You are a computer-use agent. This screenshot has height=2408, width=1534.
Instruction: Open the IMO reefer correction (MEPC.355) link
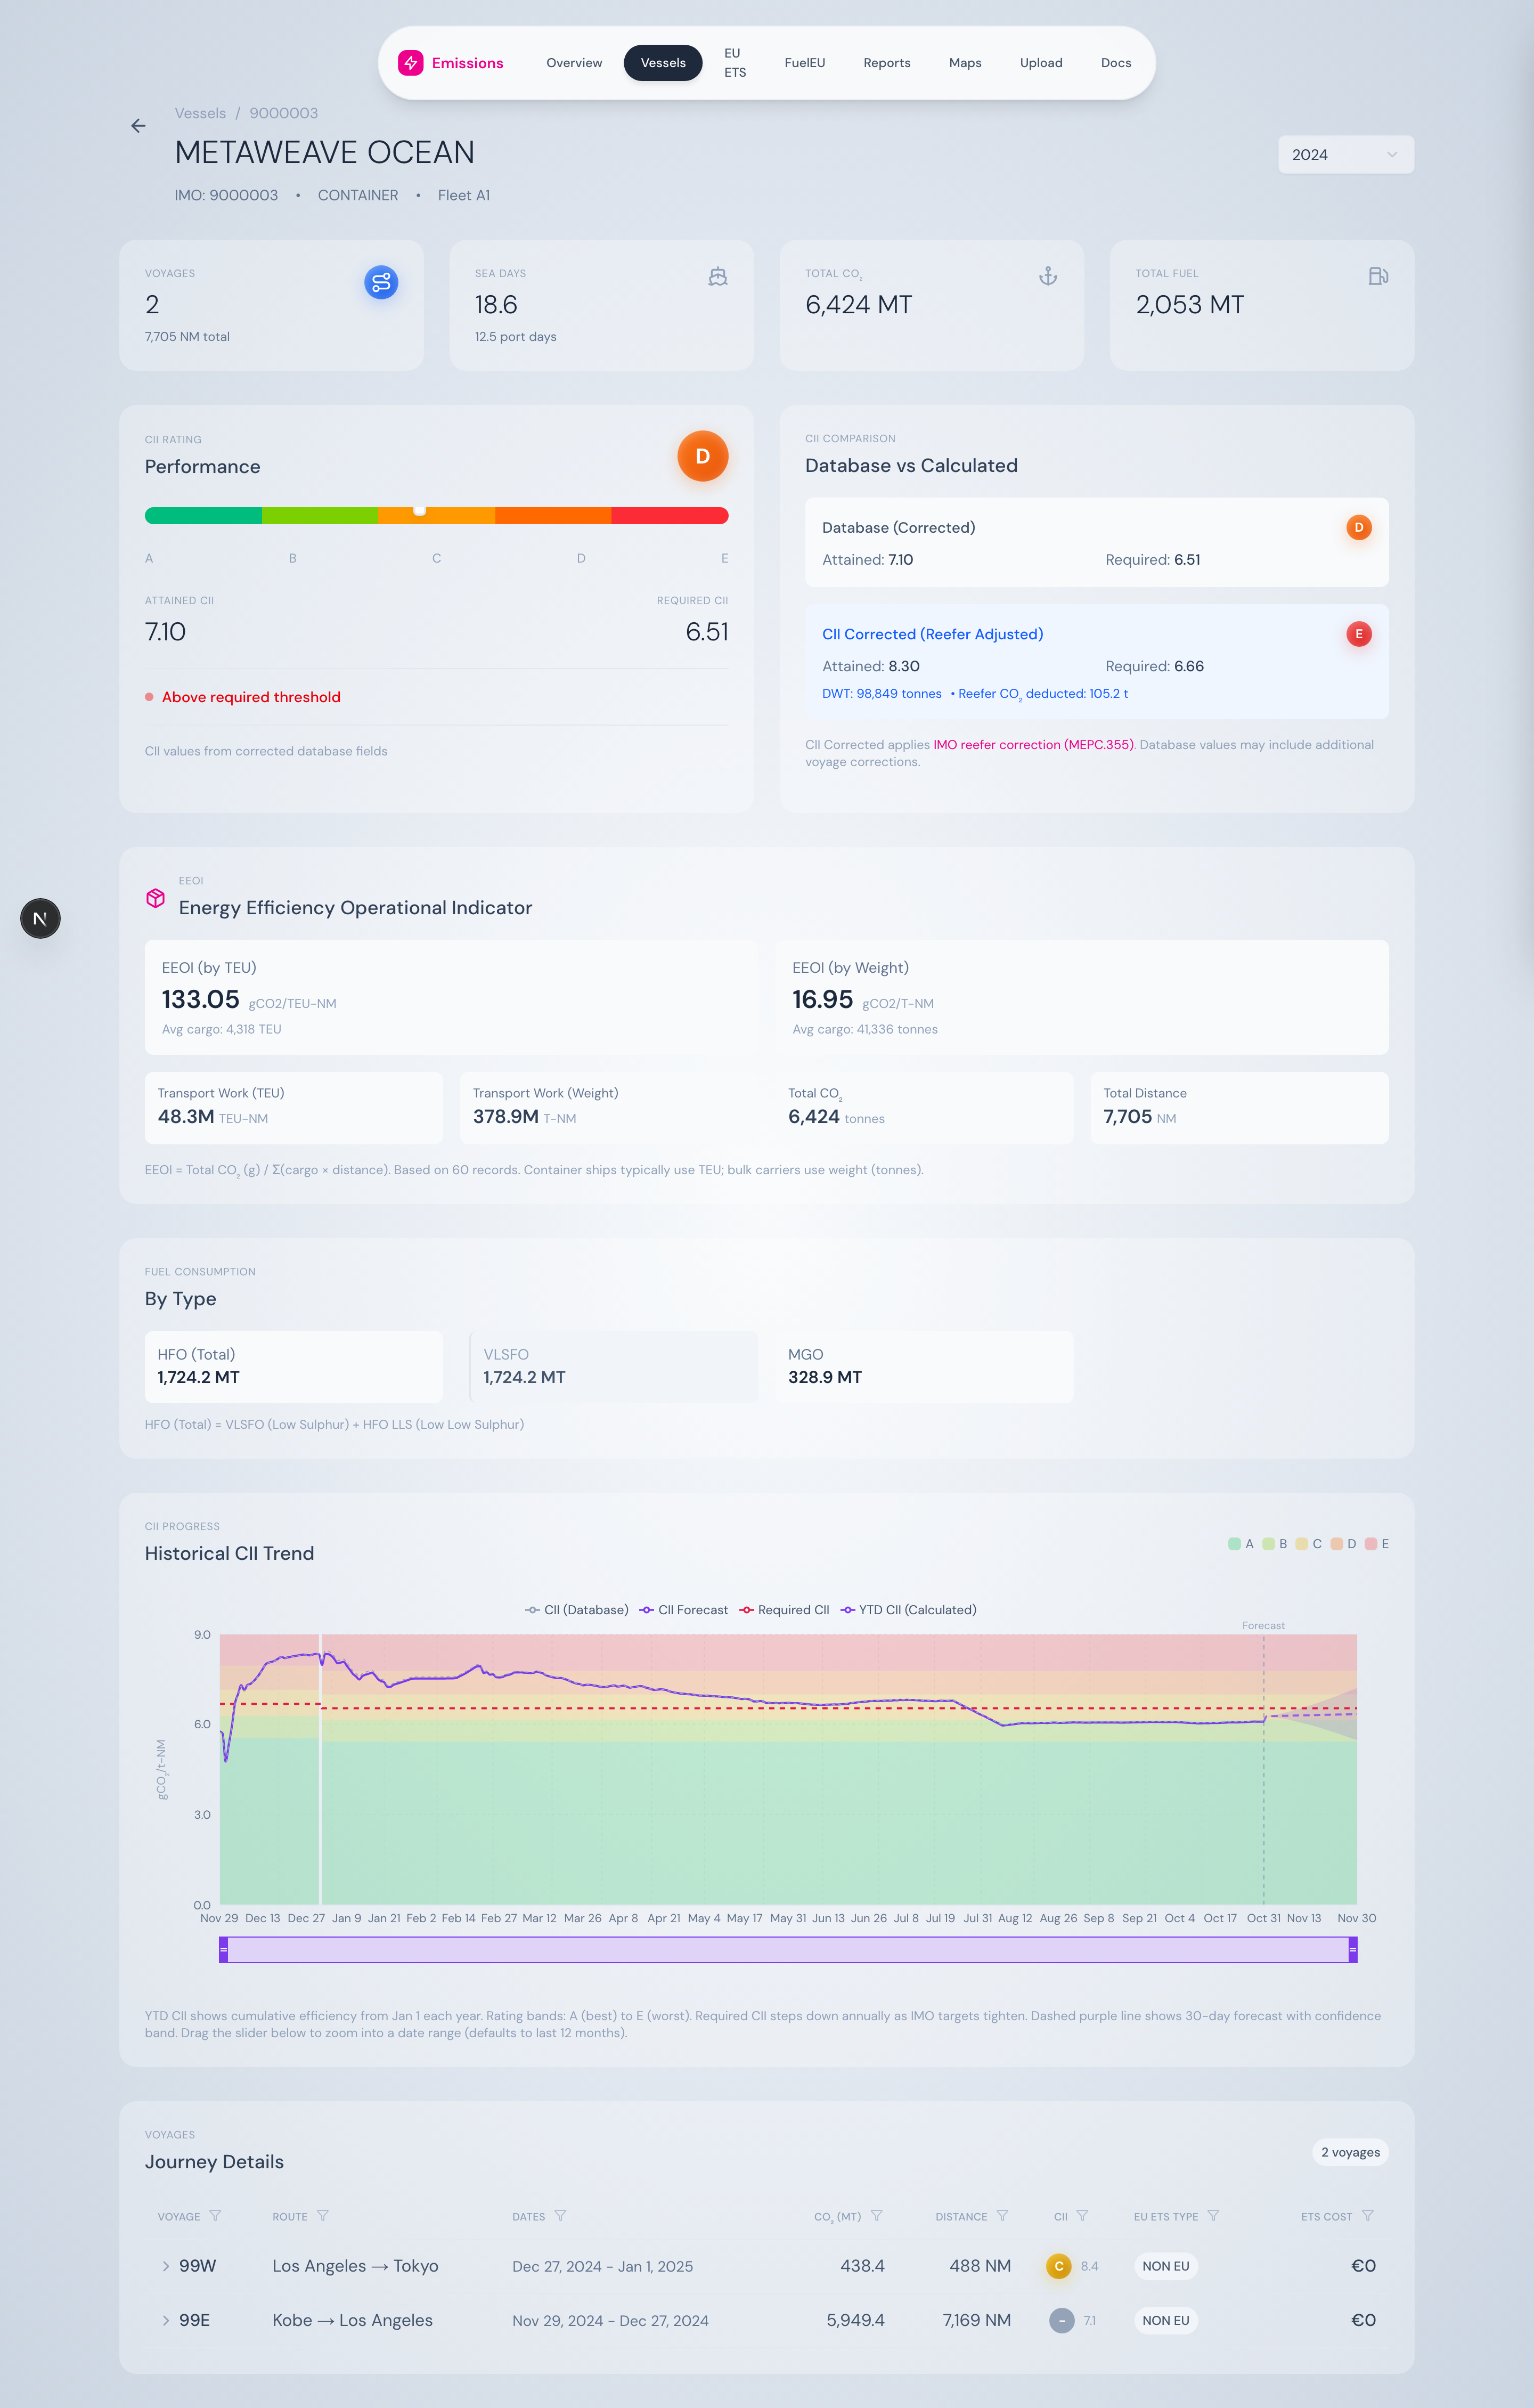point(1033,745)
